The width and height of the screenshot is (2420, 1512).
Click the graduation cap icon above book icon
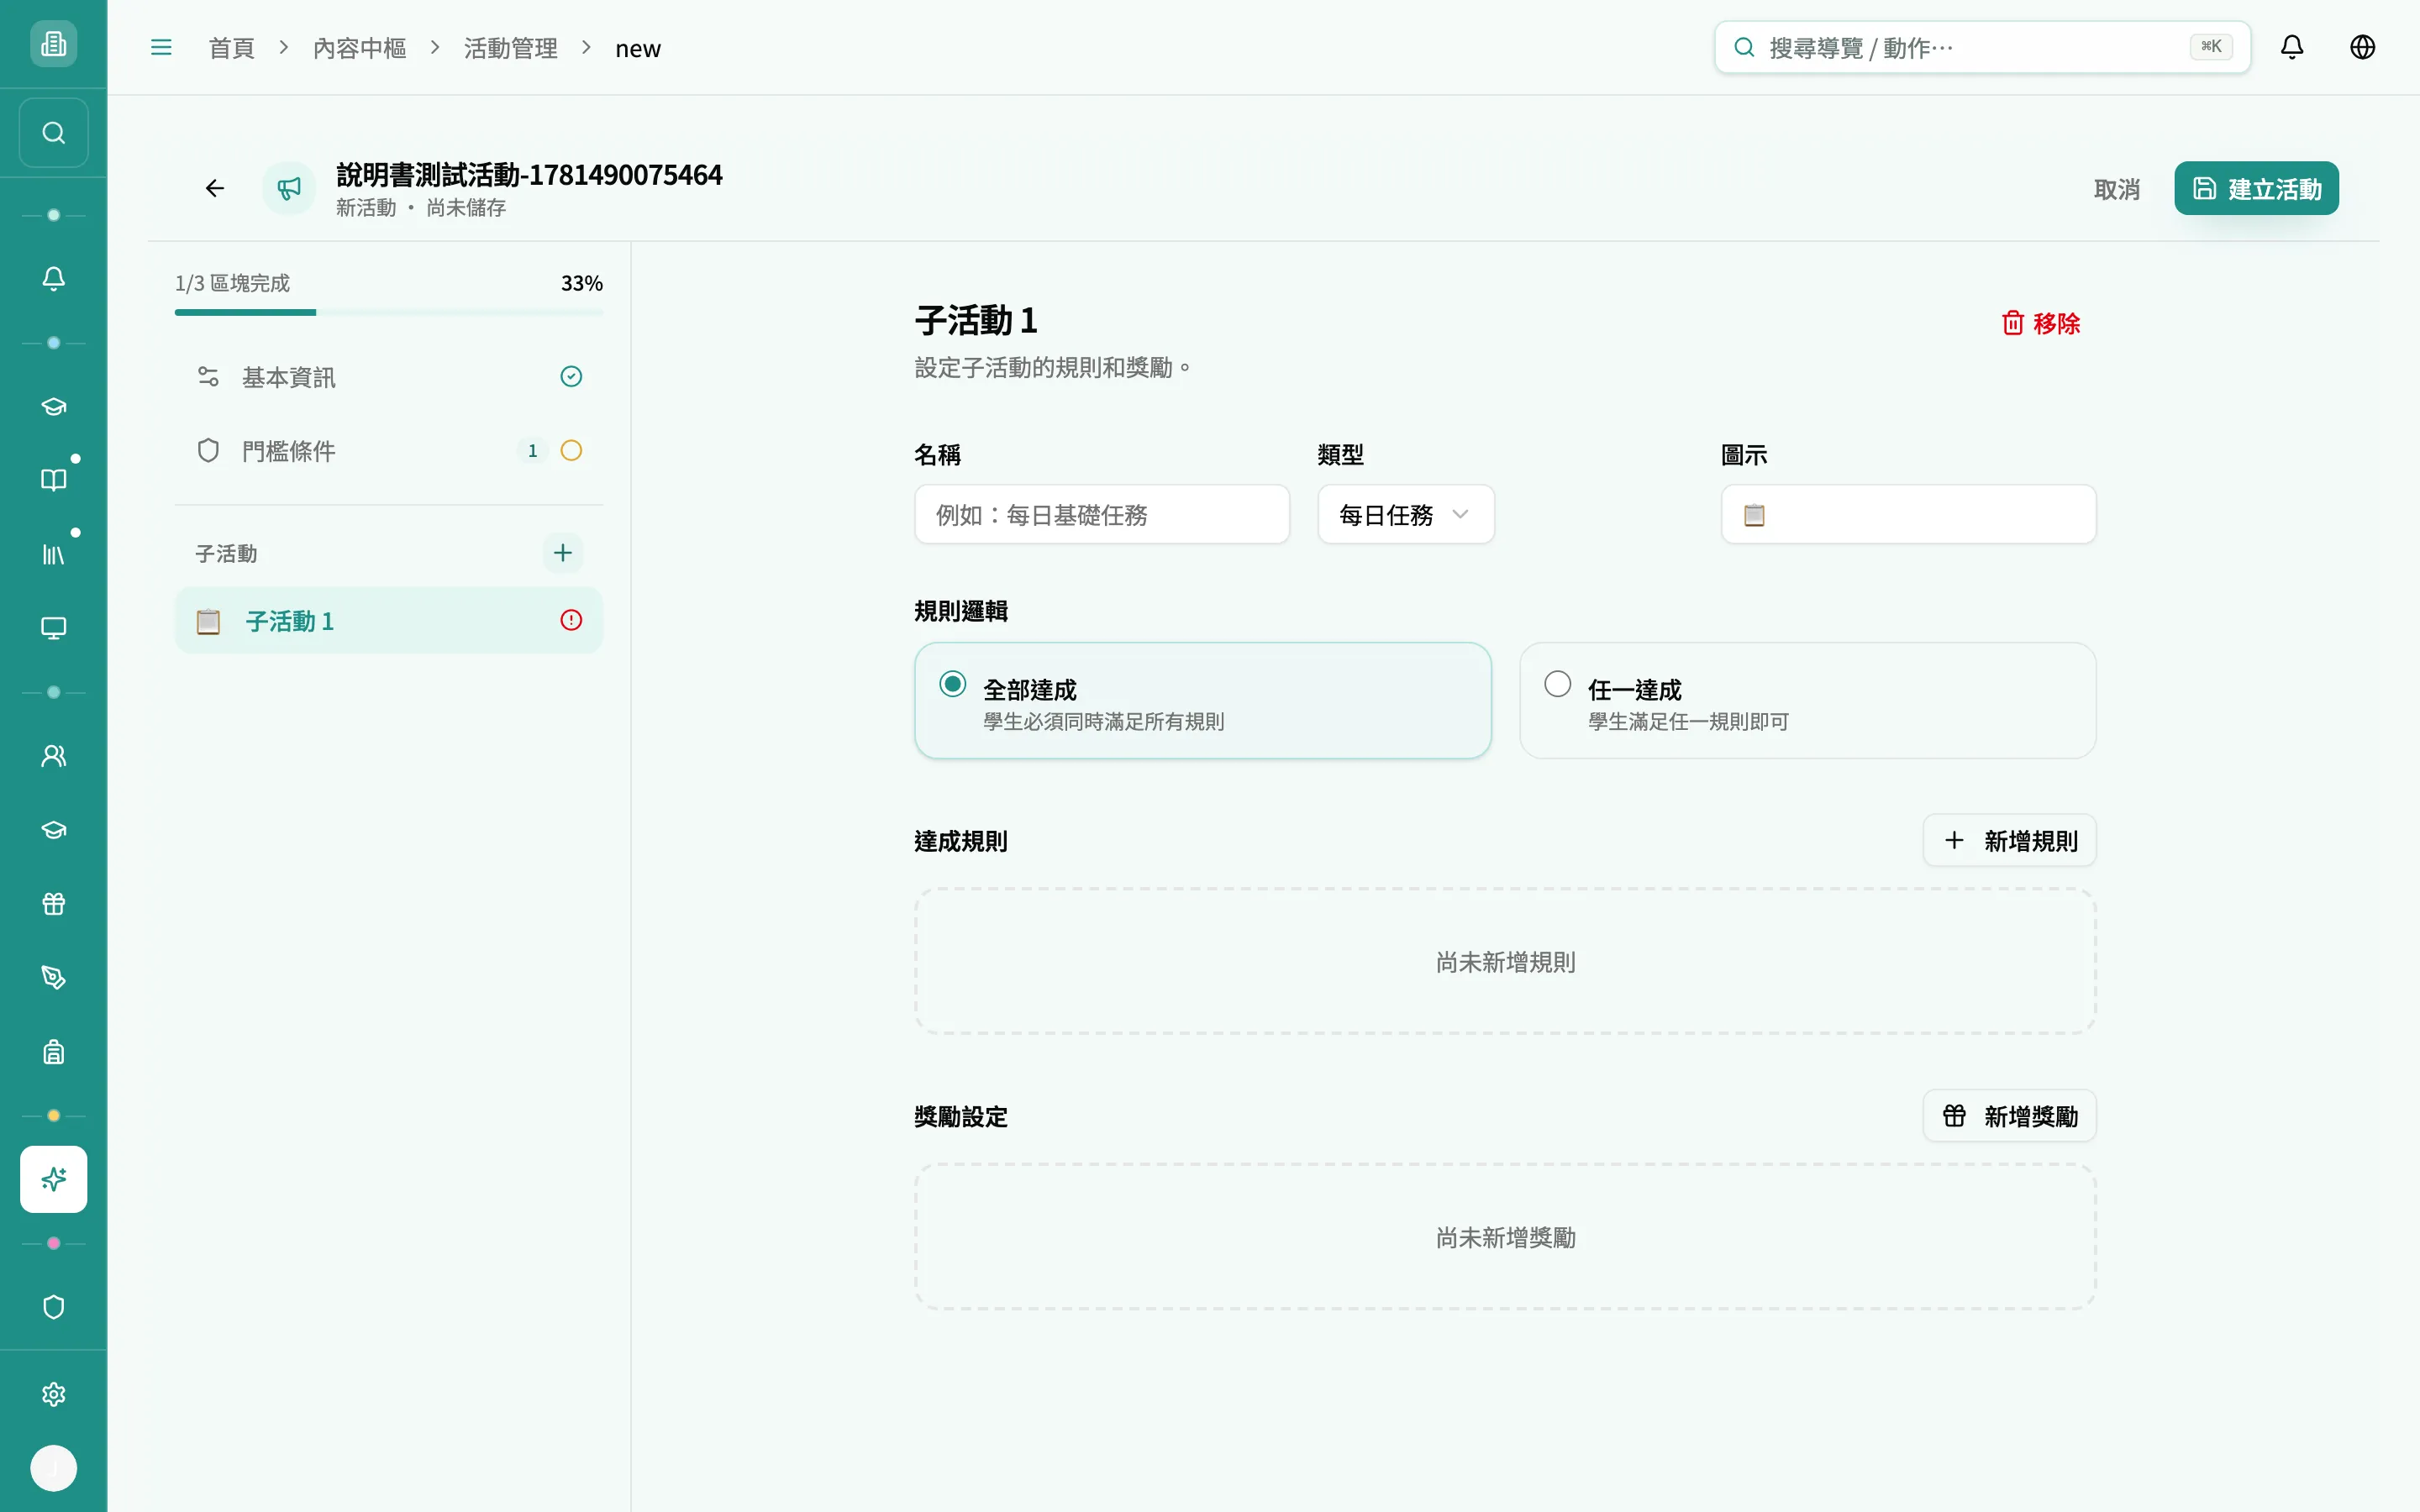[53, 406]
